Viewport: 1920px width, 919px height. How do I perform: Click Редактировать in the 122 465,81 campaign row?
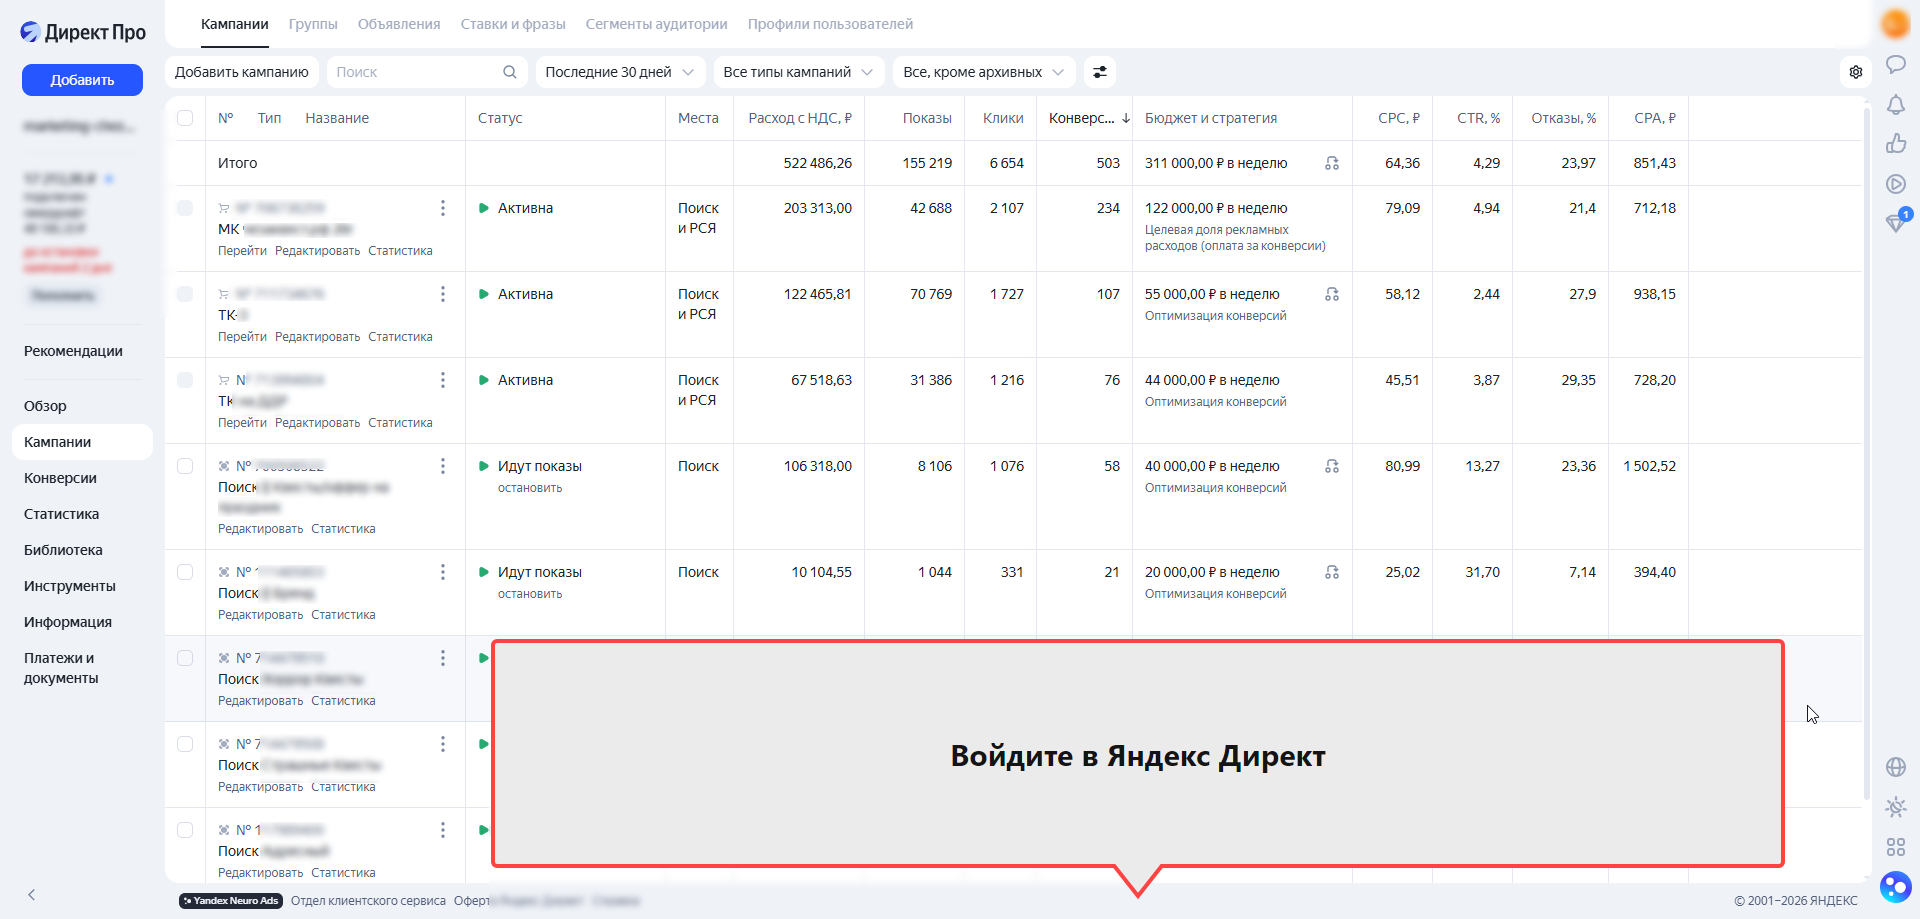click(317, 337)
